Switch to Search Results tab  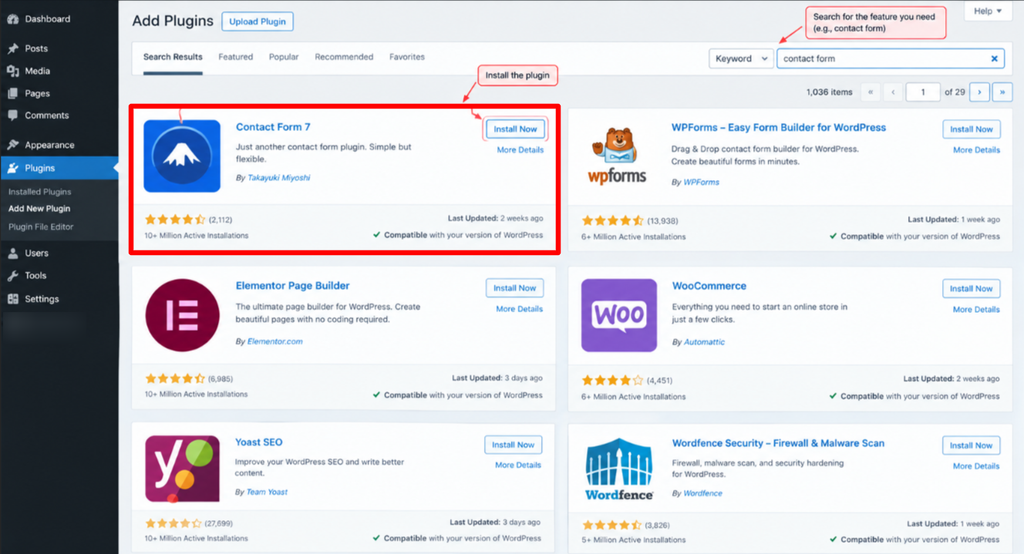tap(173, 57)
